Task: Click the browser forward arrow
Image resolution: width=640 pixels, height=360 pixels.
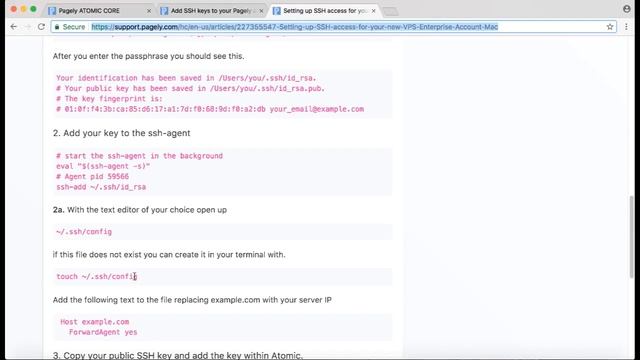Action: pyautogui.click(x=28, y=27)
